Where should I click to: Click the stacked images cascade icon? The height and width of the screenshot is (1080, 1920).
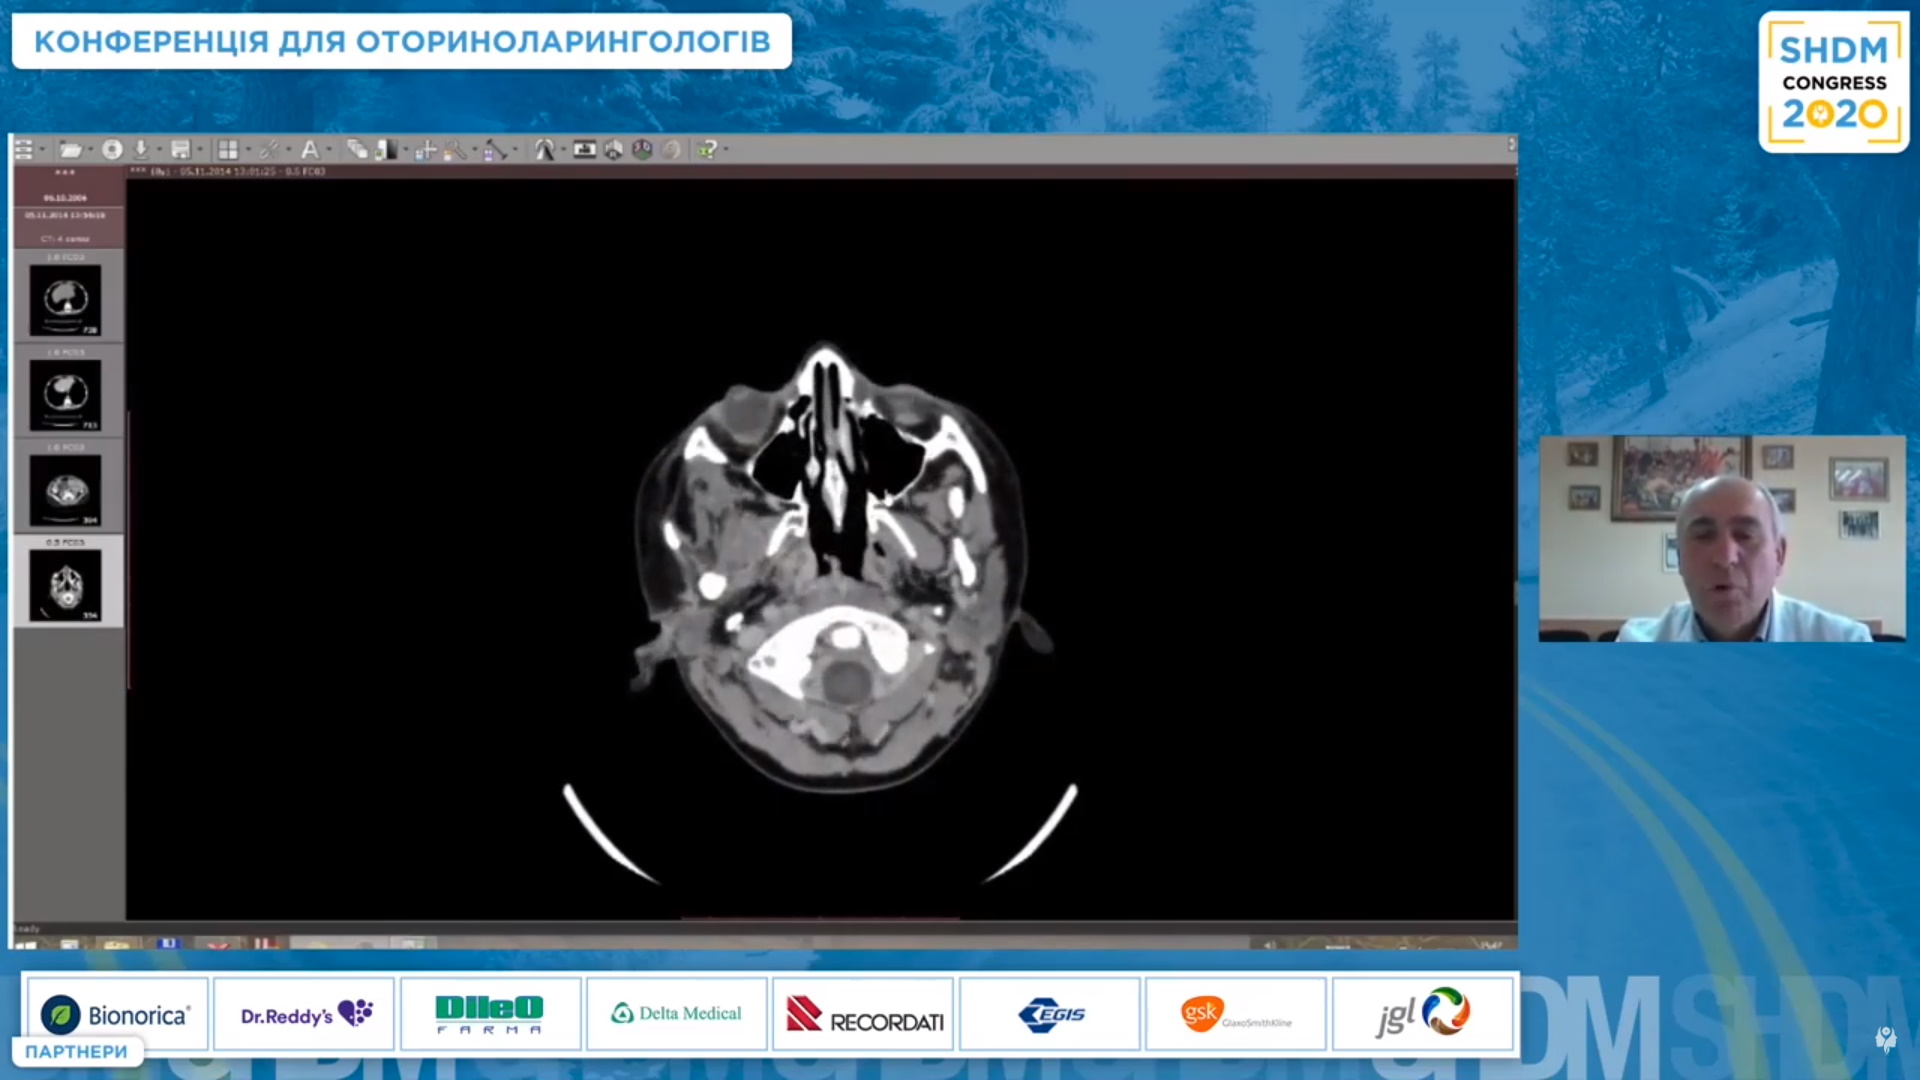coord(357,150)
